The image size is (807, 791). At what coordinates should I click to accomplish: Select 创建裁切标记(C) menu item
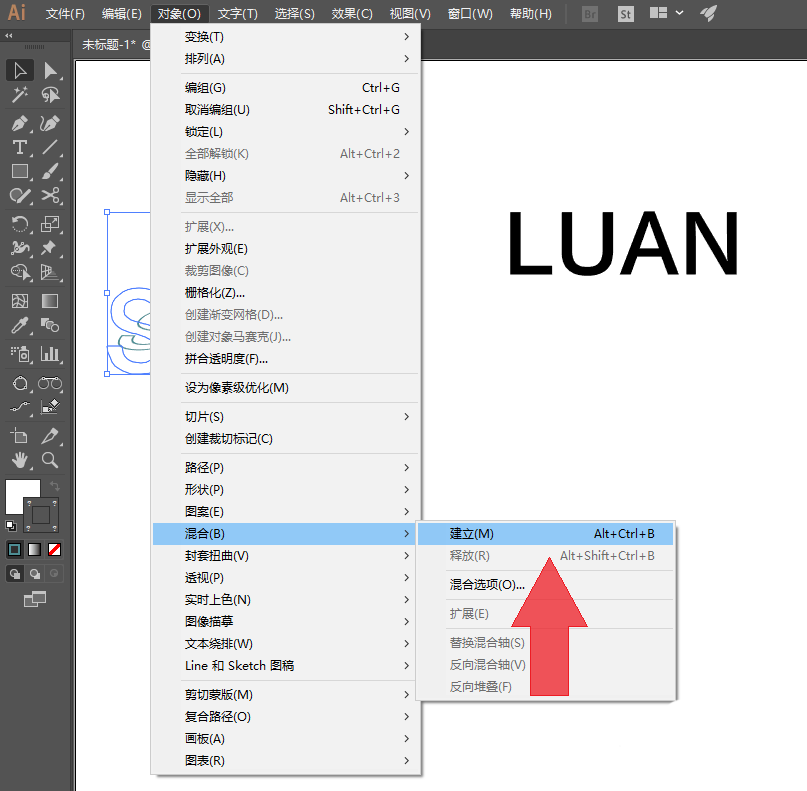point(287,438)
